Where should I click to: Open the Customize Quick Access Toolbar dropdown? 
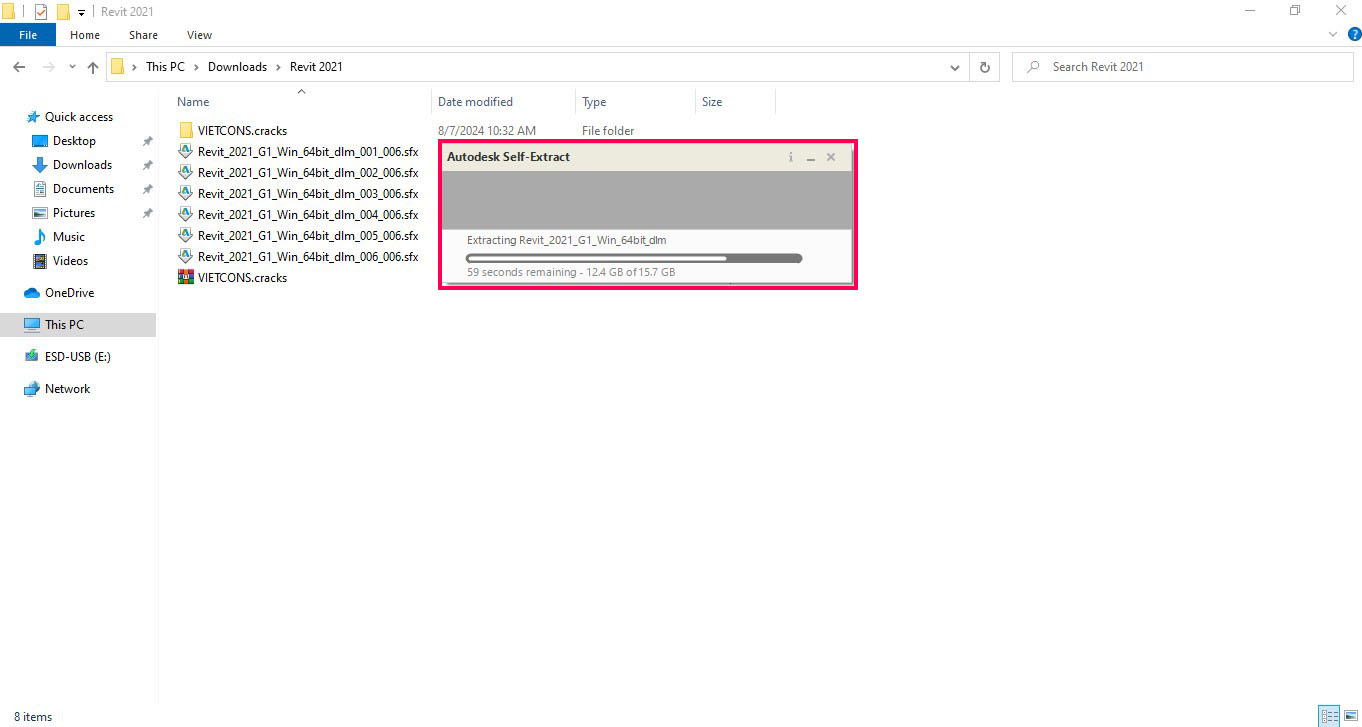click(x=81, y=12)
